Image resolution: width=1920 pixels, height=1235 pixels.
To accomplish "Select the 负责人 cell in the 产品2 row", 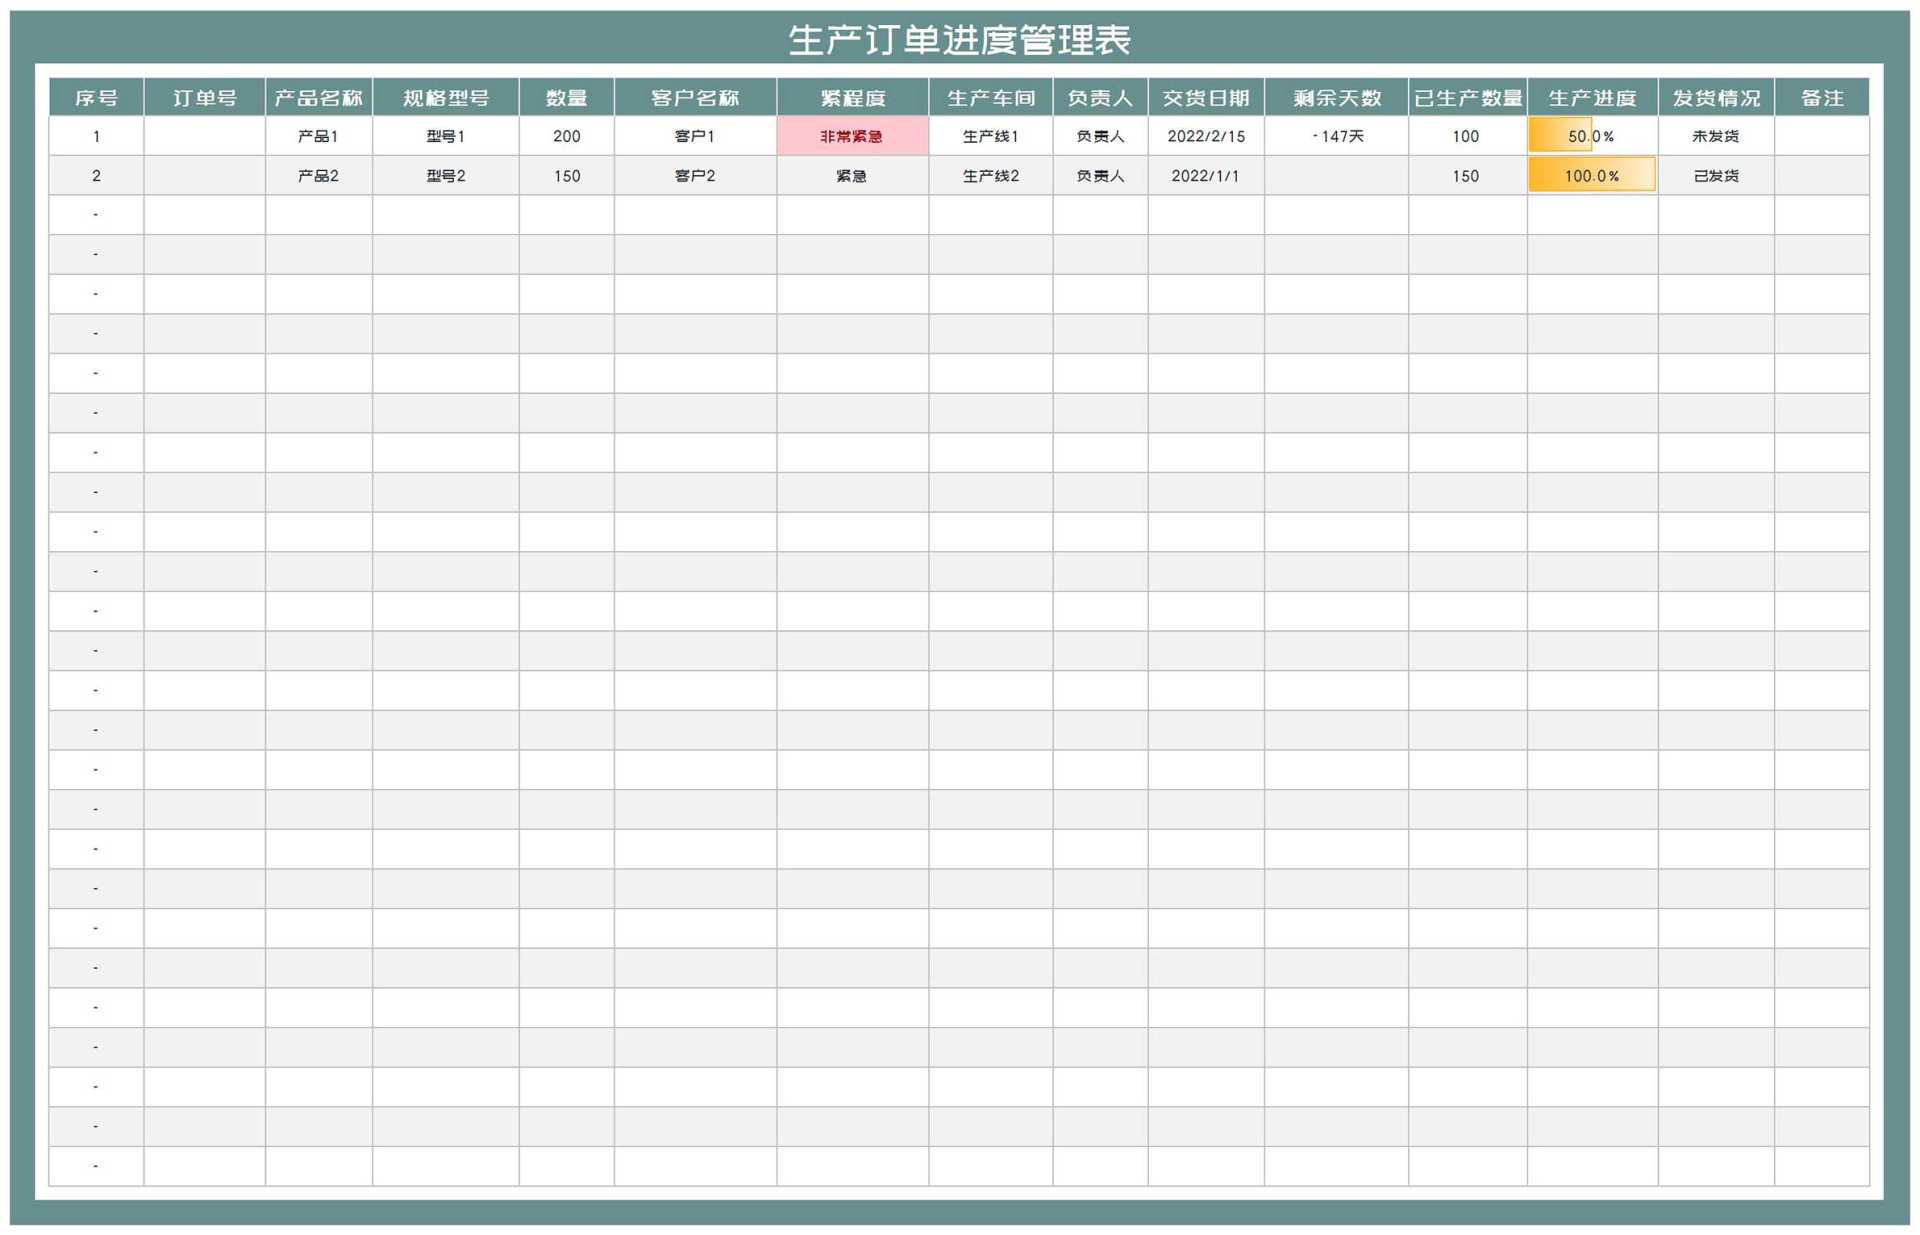I will 1100,175.
